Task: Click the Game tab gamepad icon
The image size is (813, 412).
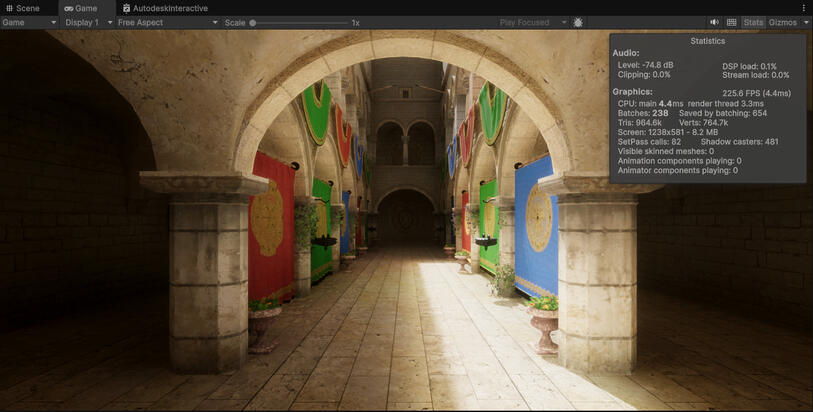Action: coord(69,8)
